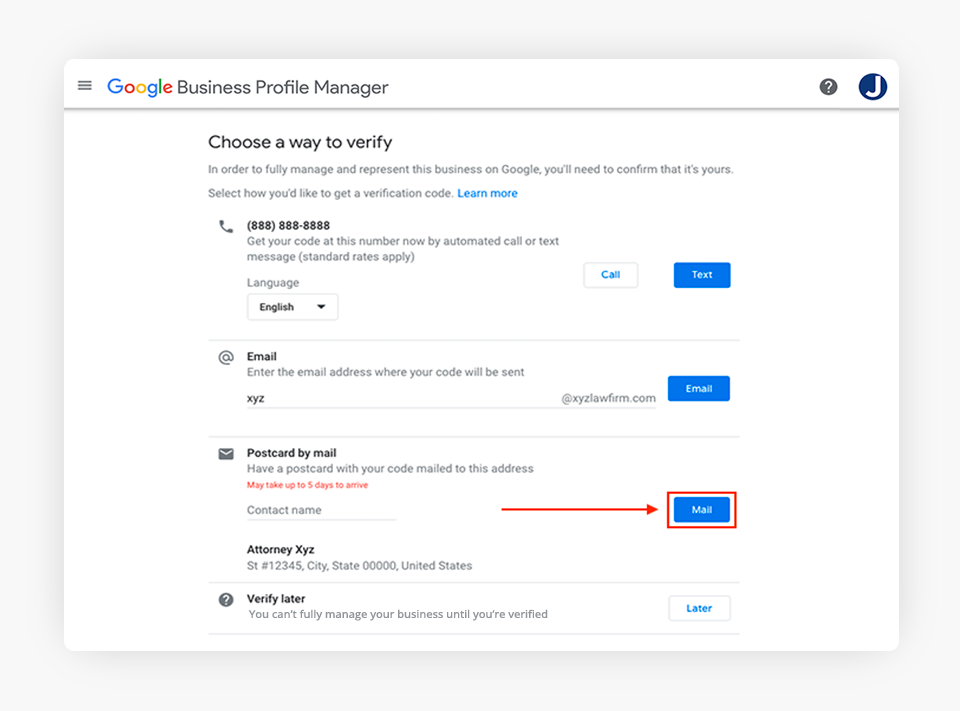
Task: Click the @ email icon
Action: point(226,357)
